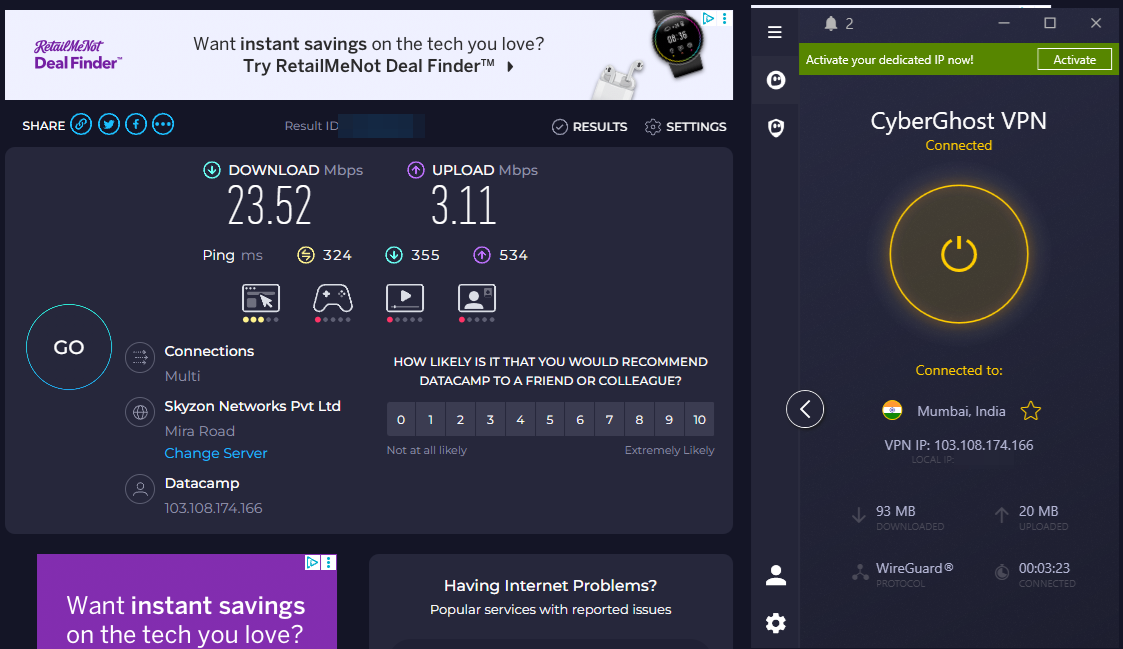Click the Datacamp IP address 103.108.174.166
The height and width of the screenshot is (649, 1123).
[x=213, y=508]
